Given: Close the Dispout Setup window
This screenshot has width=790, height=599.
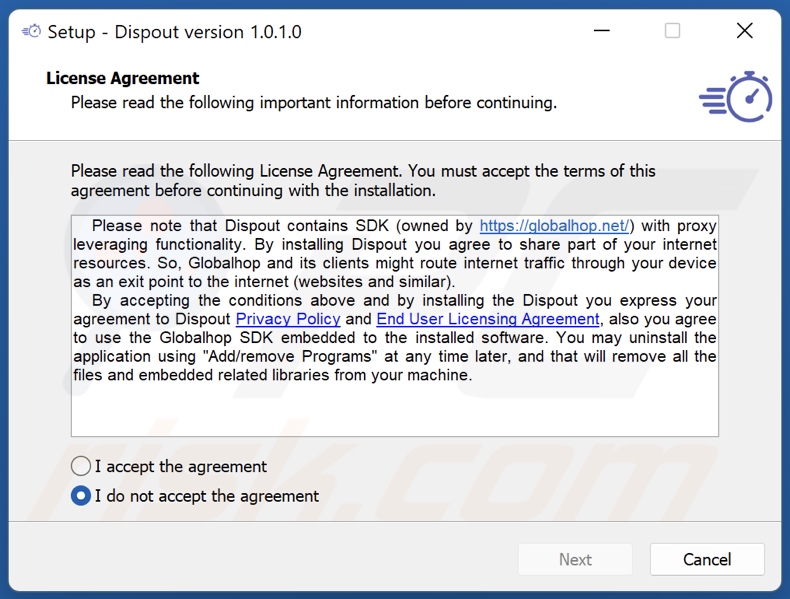Looking at the screenshot, I should [744, 31].
